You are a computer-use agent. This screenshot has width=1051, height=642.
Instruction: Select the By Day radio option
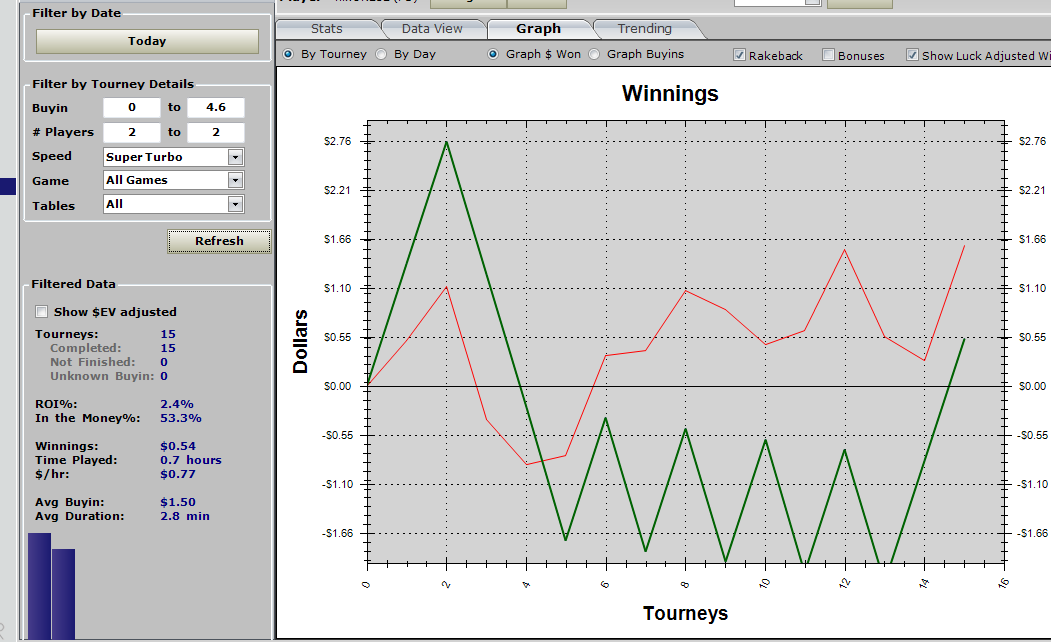coord(381,54)
